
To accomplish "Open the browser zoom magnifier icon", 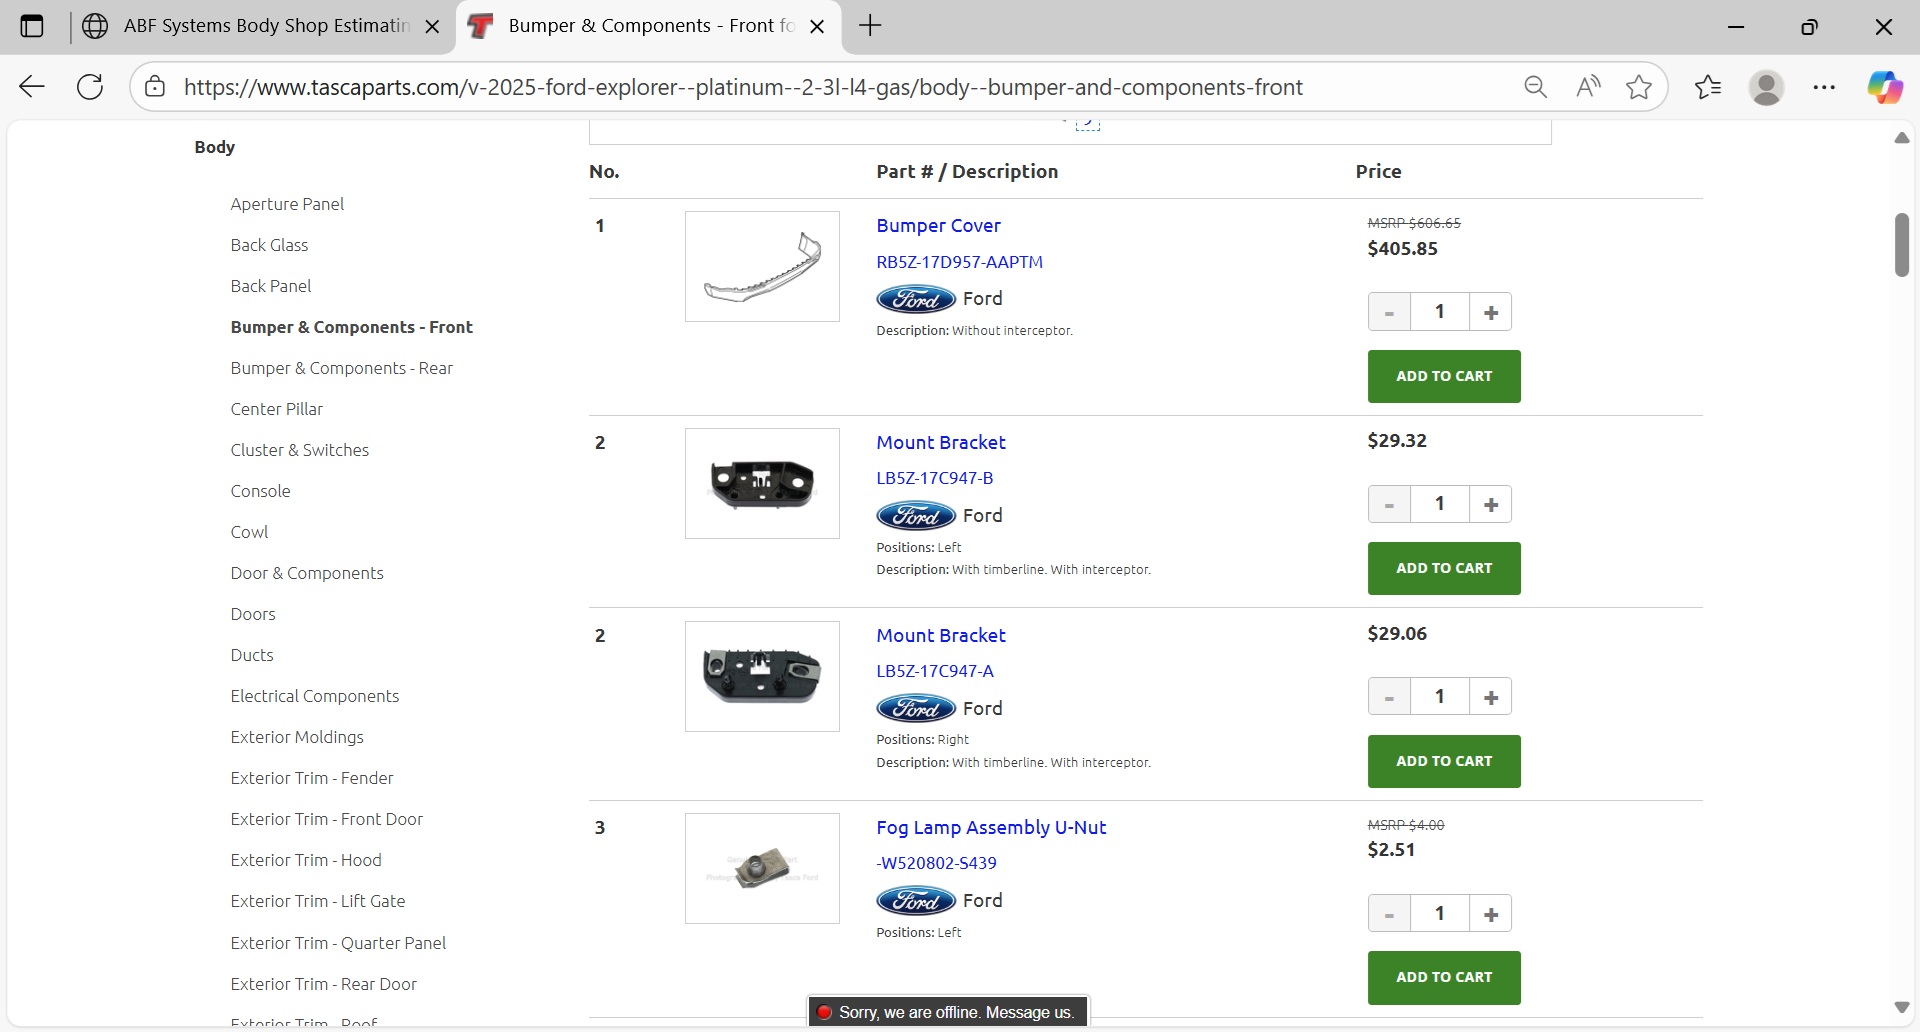I will tap(1535, 87).
